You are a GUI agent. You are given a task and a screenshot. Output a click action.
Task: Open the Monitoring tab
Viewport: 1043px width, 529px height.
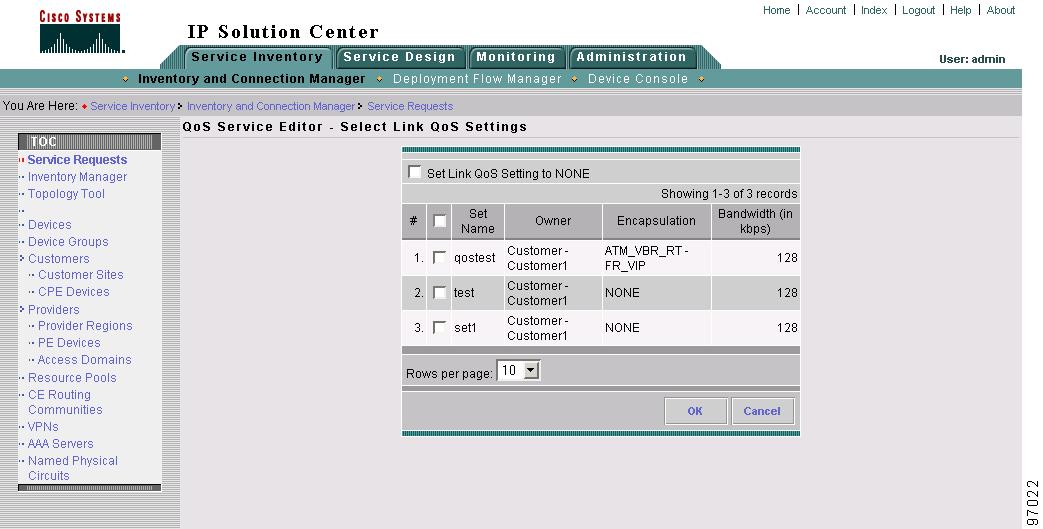click(x=516, y=57)
